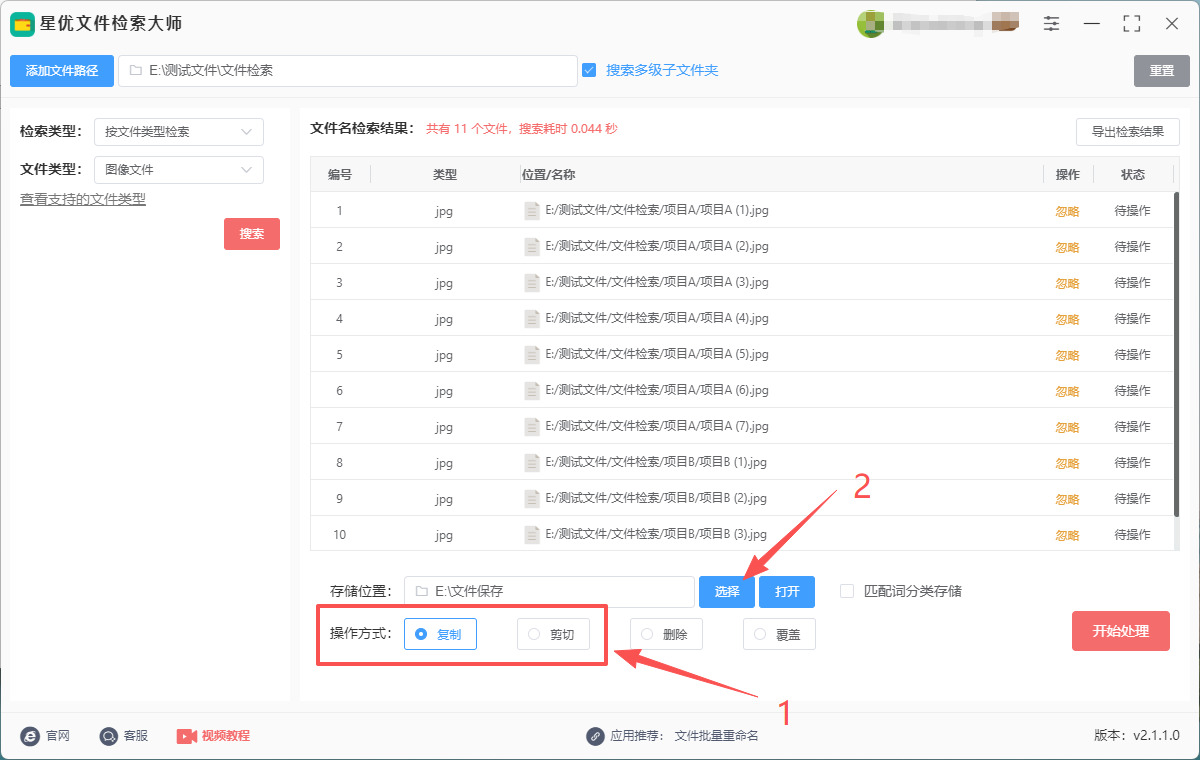Image resolution: width=1200 pixels, height=760 pixels.
Task: Click the 重置 reset button
Action: pos(1162,71)
